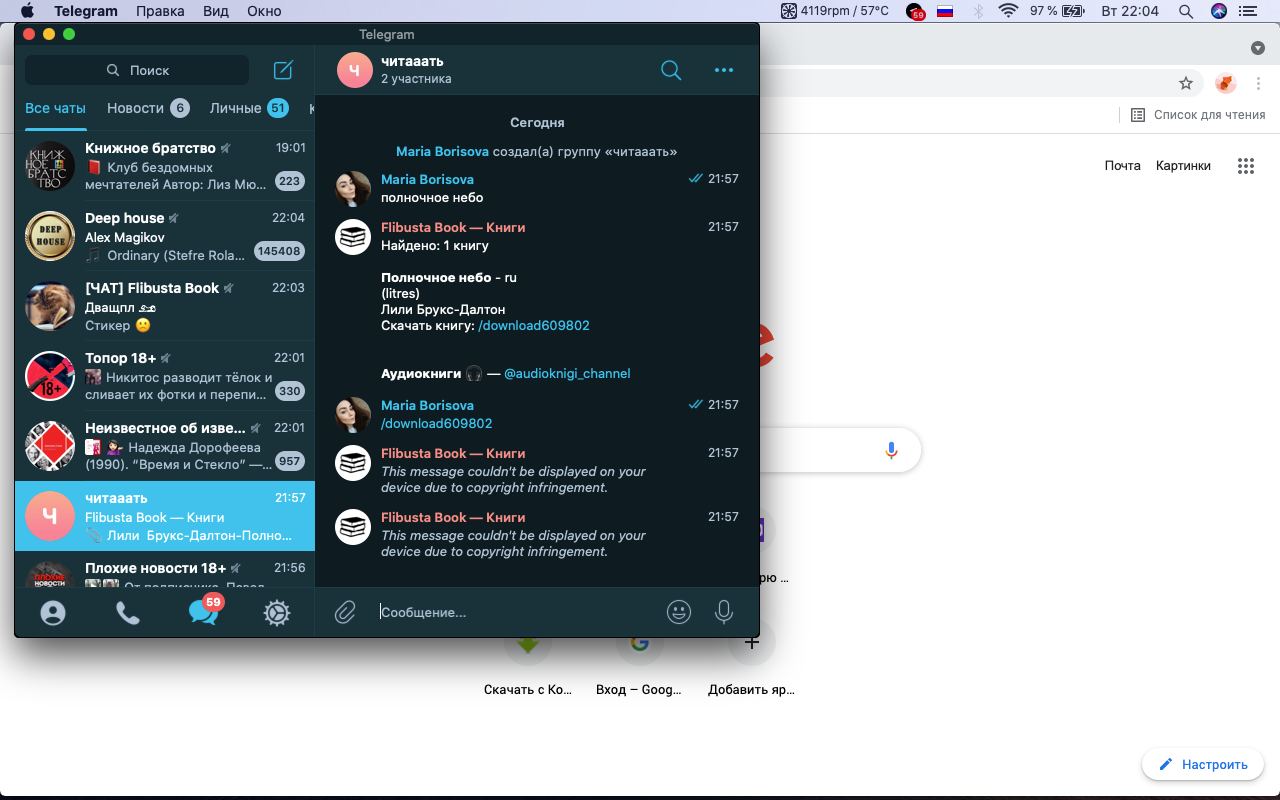The image size is (1280, 800).
Task: Click the date and time Вт 22:04
Action: pos(1129,11)
